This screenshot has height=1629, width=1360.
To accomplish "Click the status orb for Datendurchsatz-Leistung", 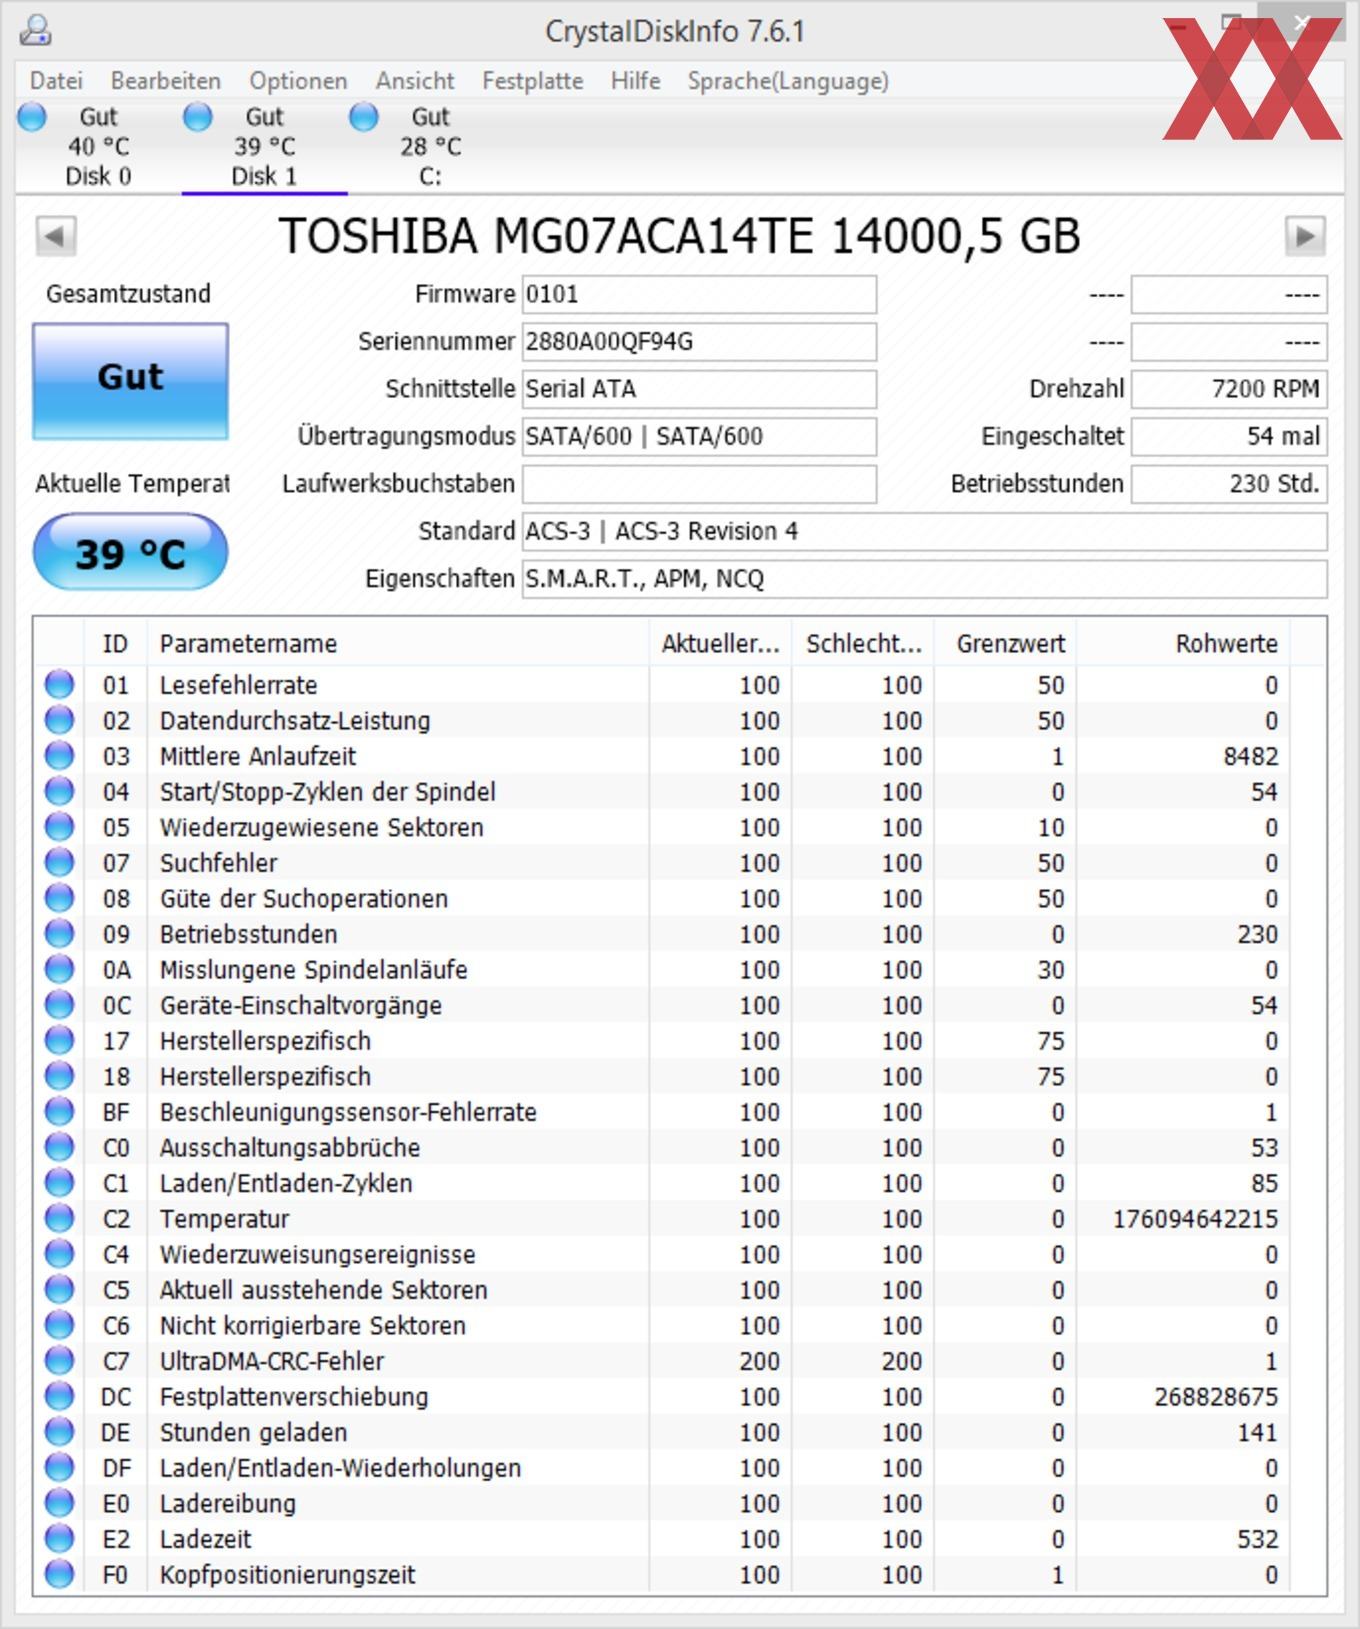I will [60, 720].
